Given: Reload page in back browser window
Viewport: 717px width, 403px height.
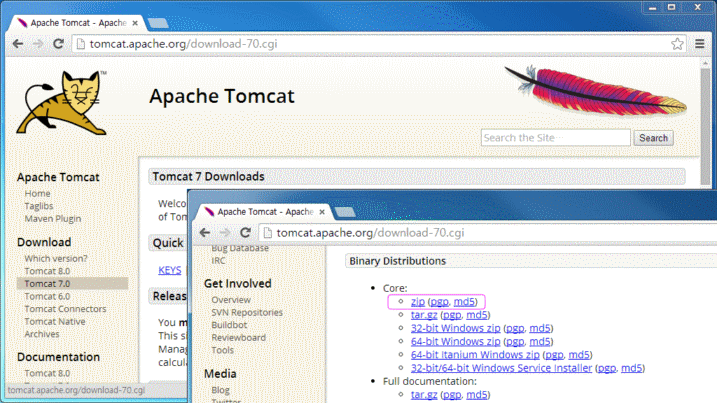Looking at the screenshot, I should pos(58,44).
